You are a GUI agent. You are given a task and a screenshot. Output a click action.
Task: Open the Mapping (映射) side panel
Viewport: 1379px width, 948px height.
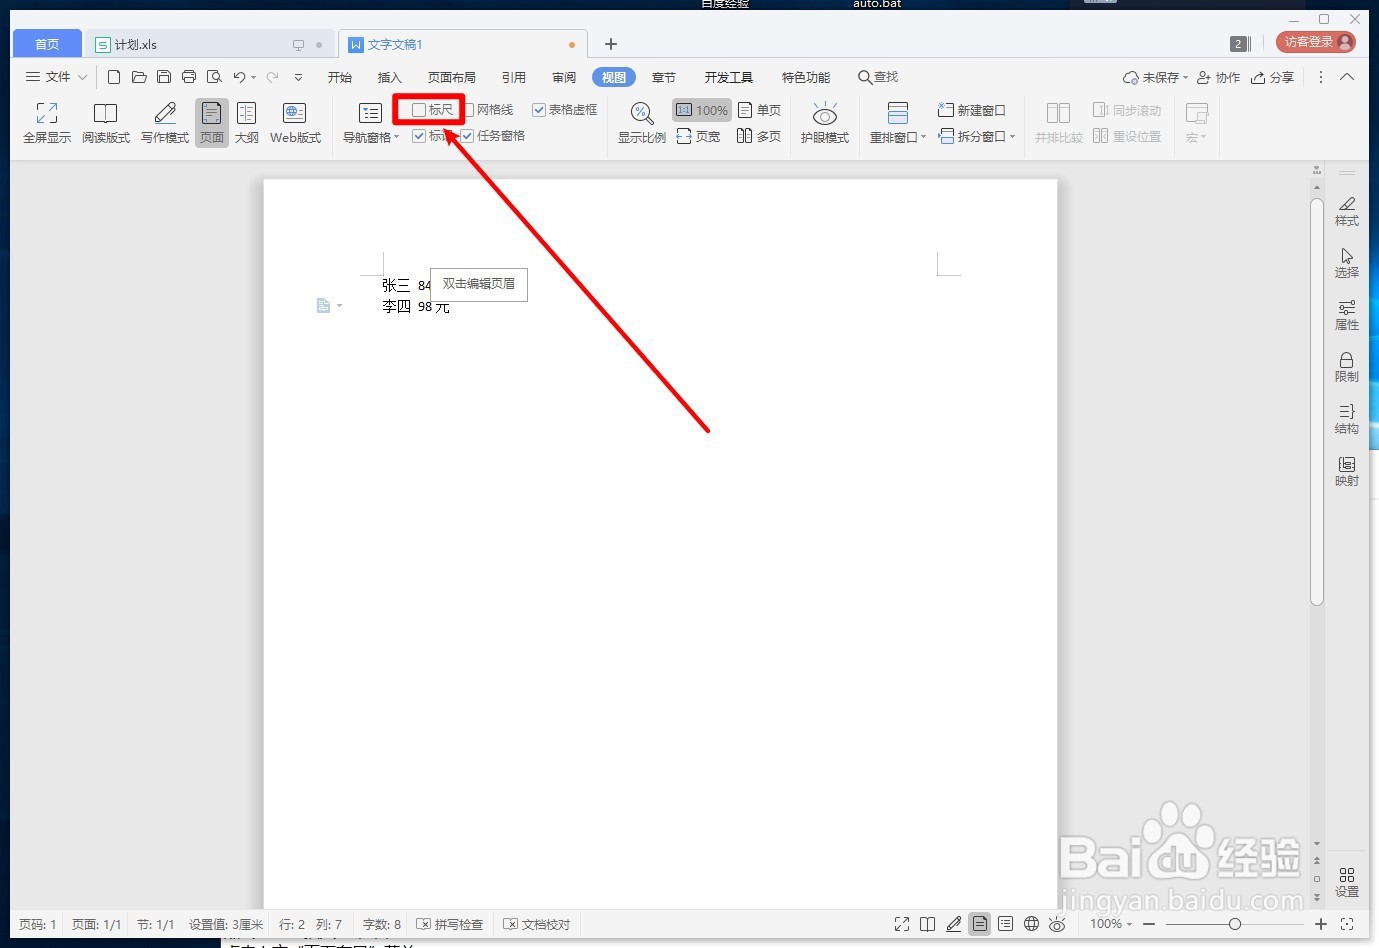coord(1347,471)
